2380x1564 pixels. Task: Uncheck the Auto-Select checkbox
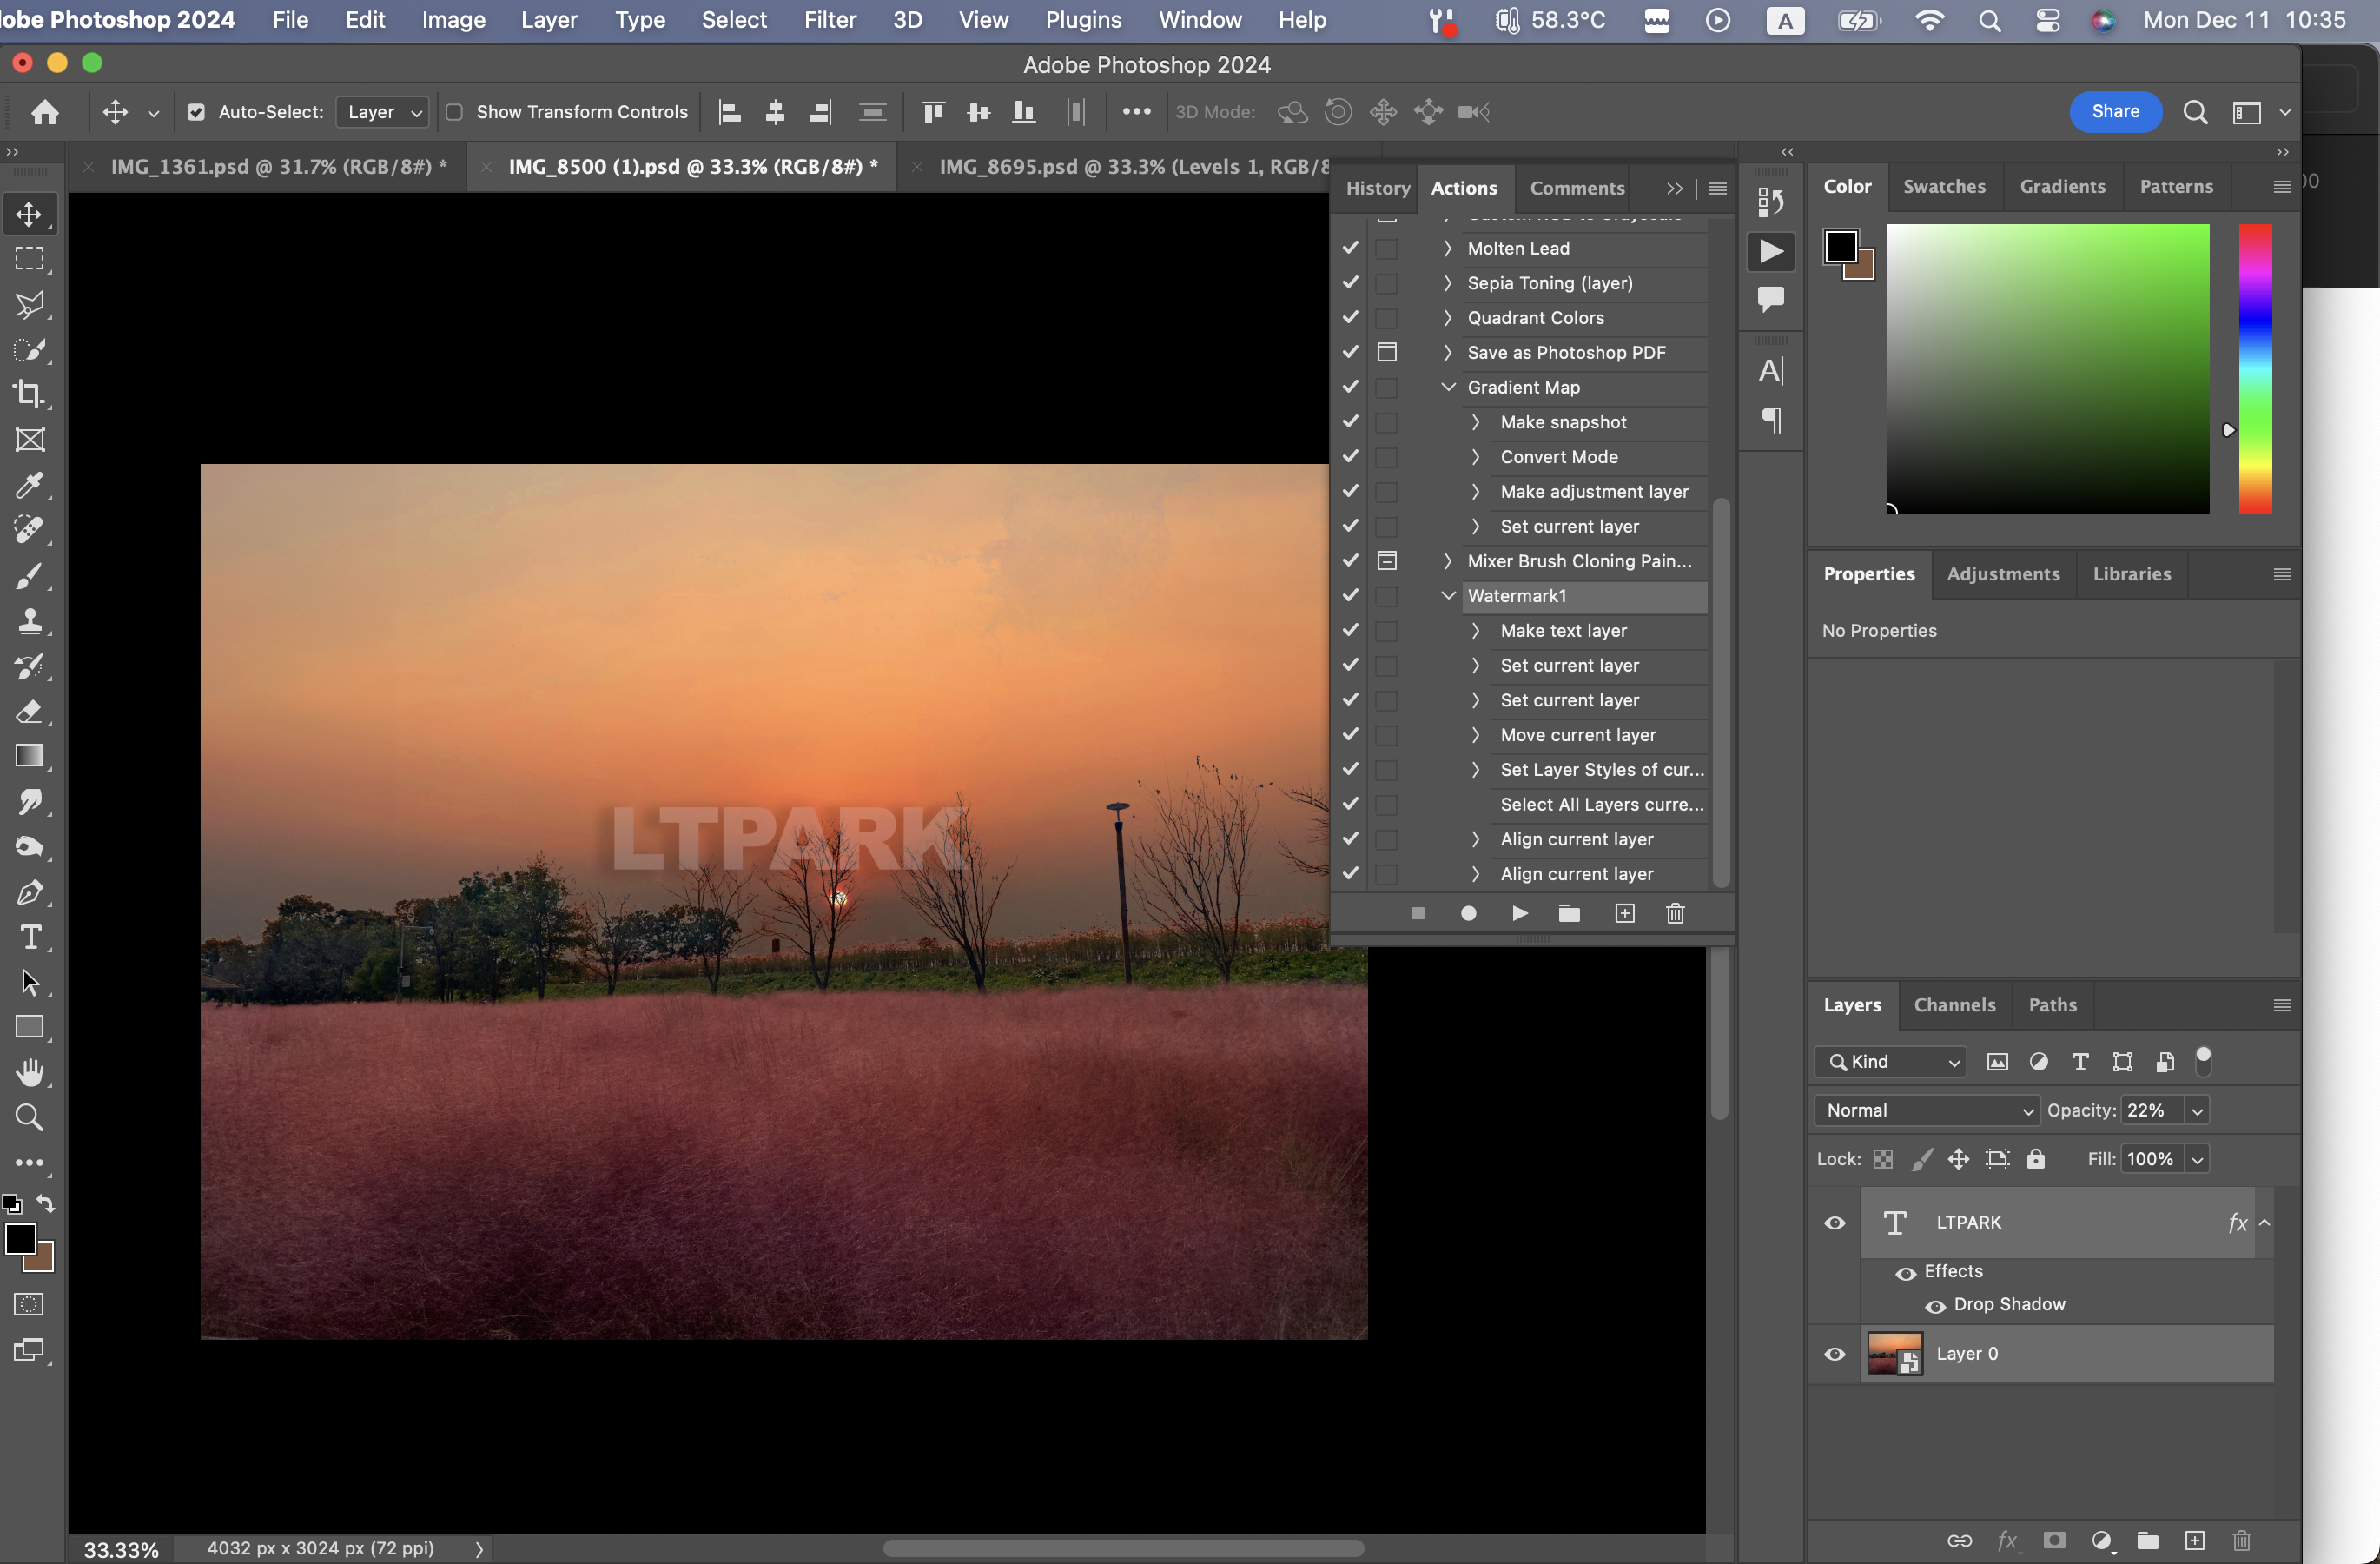point(196,112)
